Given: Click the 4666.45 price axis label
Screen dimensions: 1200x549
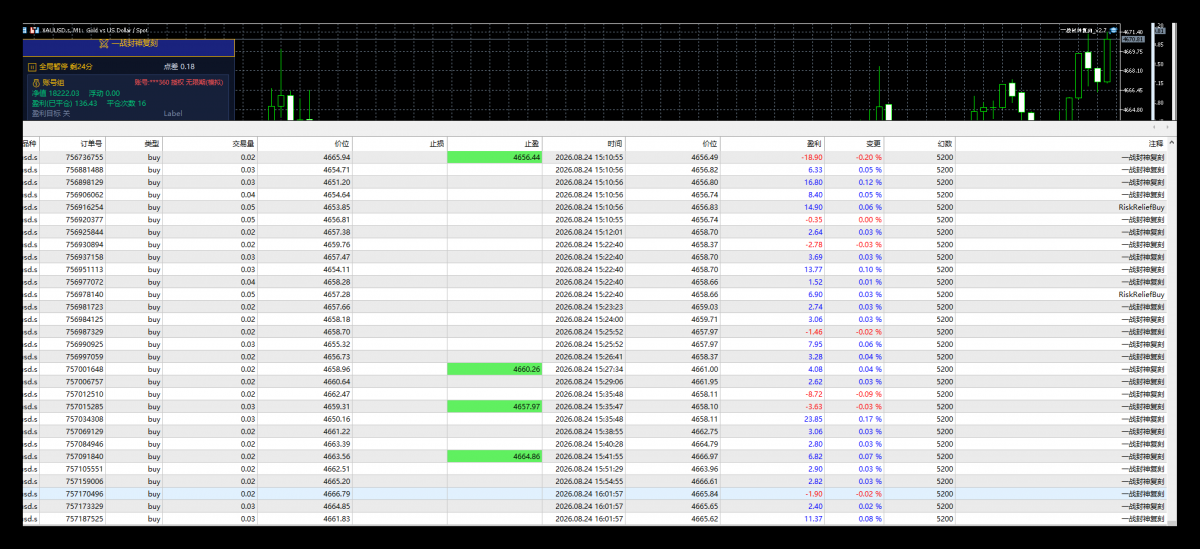Looking at the screenshot, I should (x=1133, y=90).
